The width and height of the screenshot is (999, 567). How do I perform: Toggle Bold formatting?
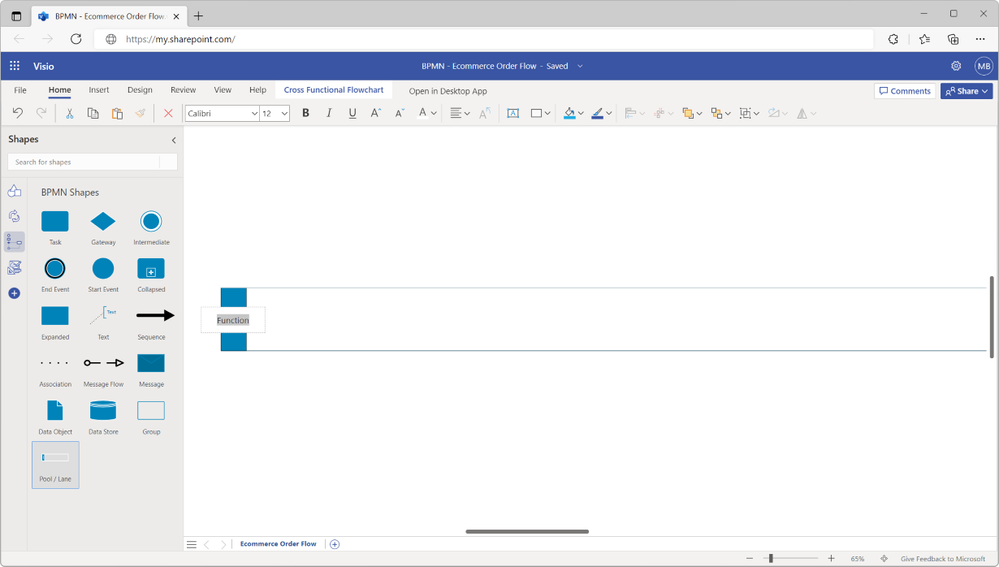pos(306,113)
